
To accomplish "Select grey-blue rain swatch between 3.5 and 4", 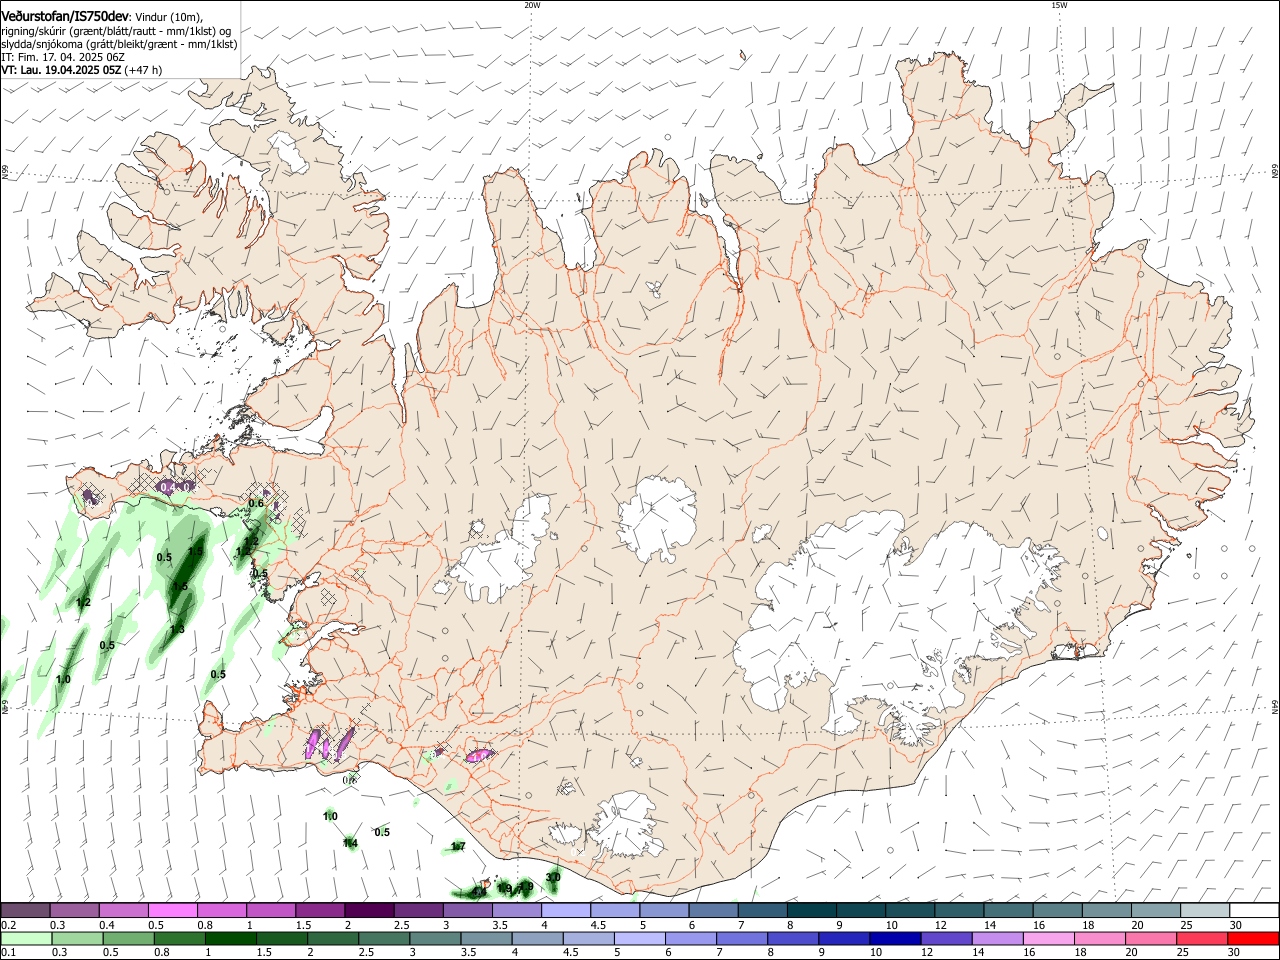I will (x=485, y=939).
